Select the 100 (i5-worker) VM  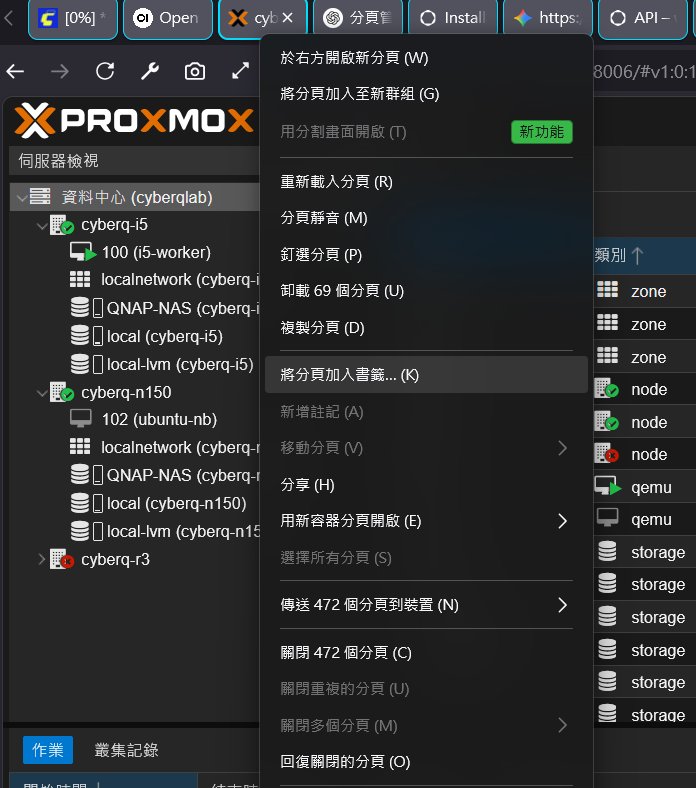click(155, 252)
